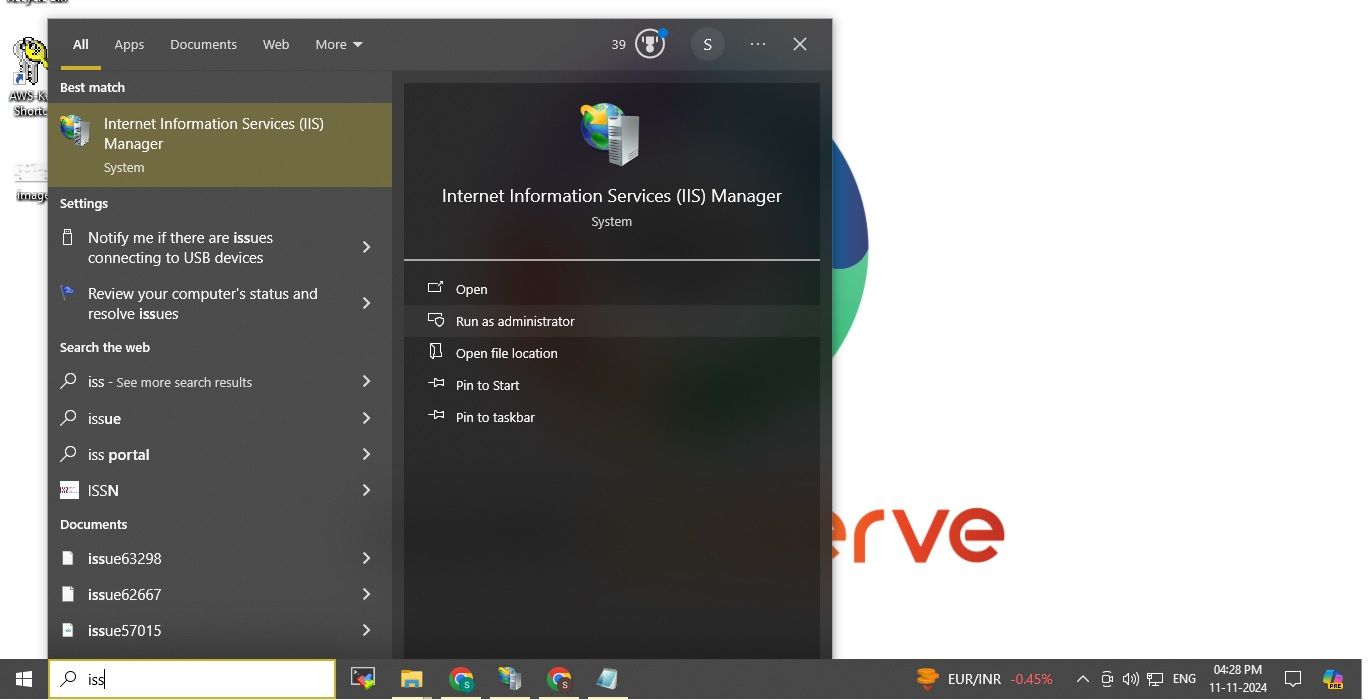Switch to the Apps search tab
Image resolution: width=1368 pixels, height=700 pixels.
[129, 44]
